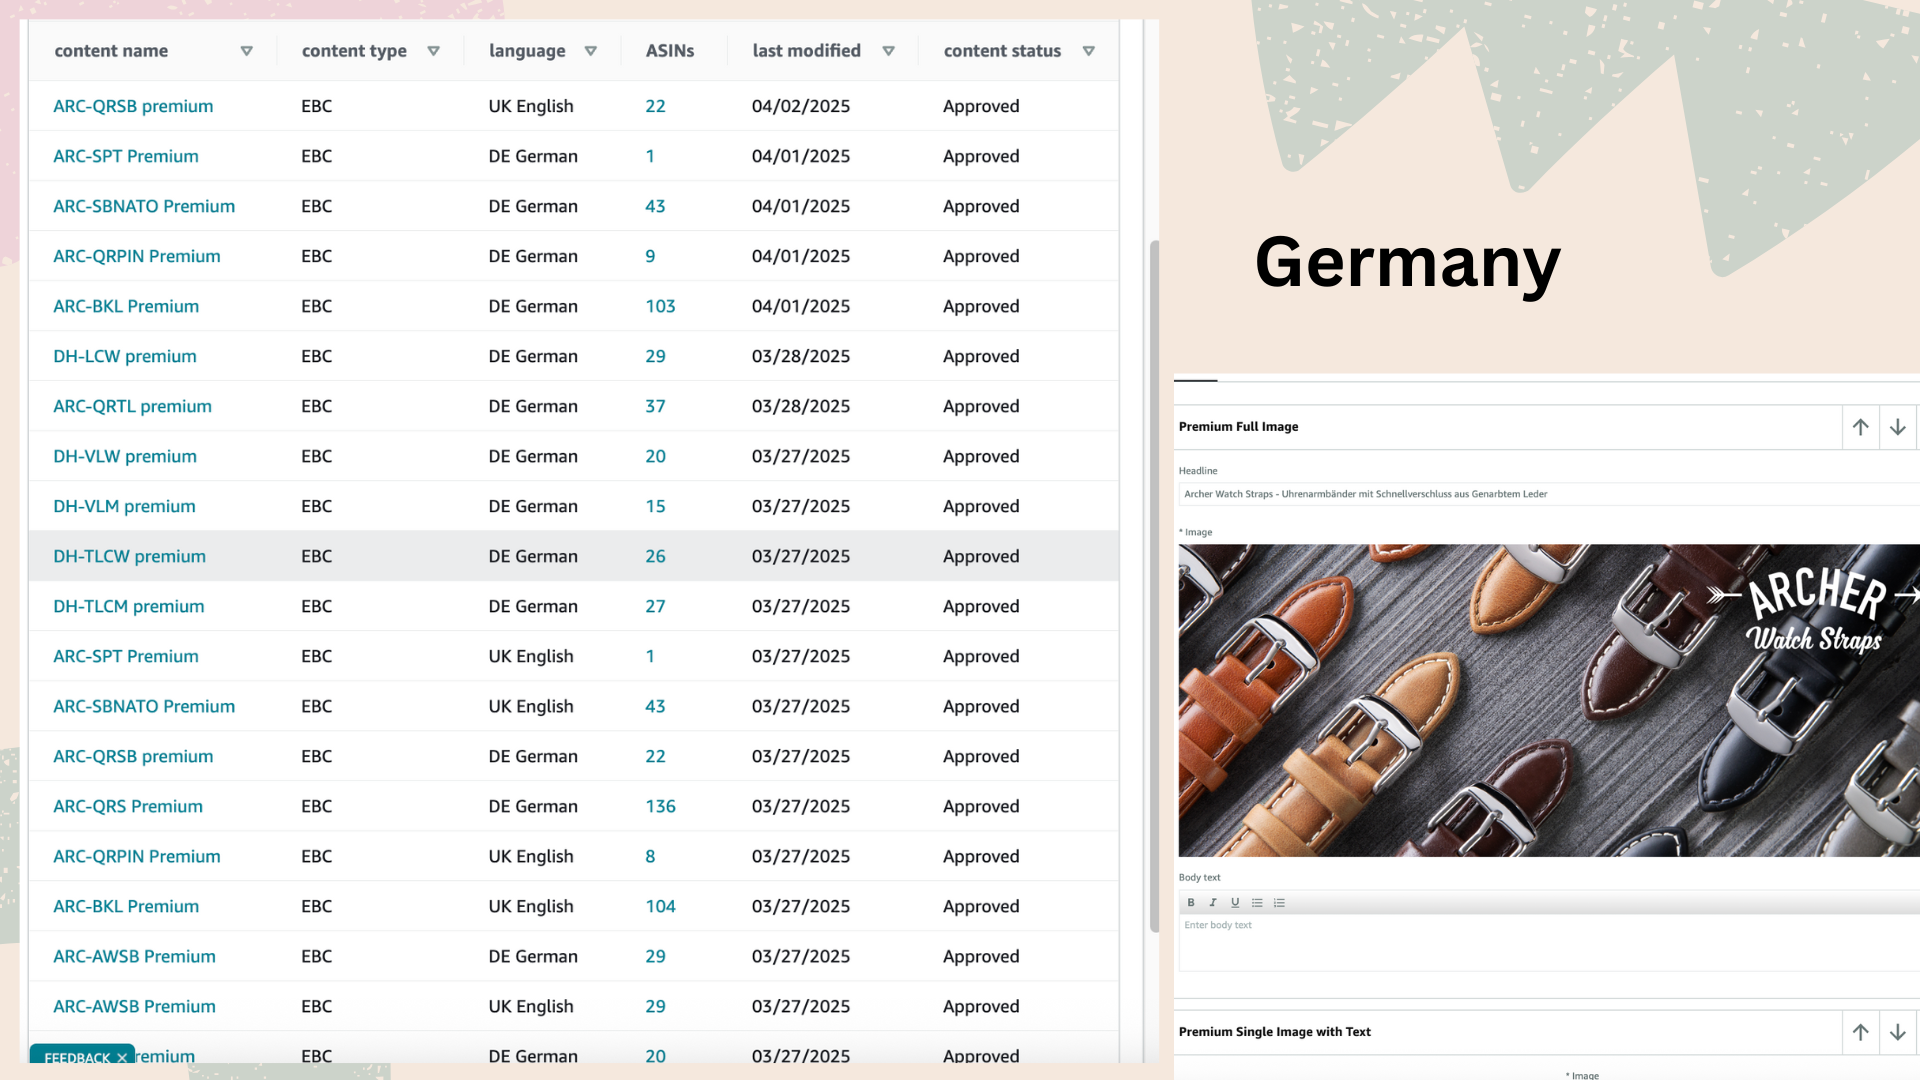This screenshot has height=1080, width=1920.
Task: Open DH-TLCW premium content link
Action: coord(129,556)
